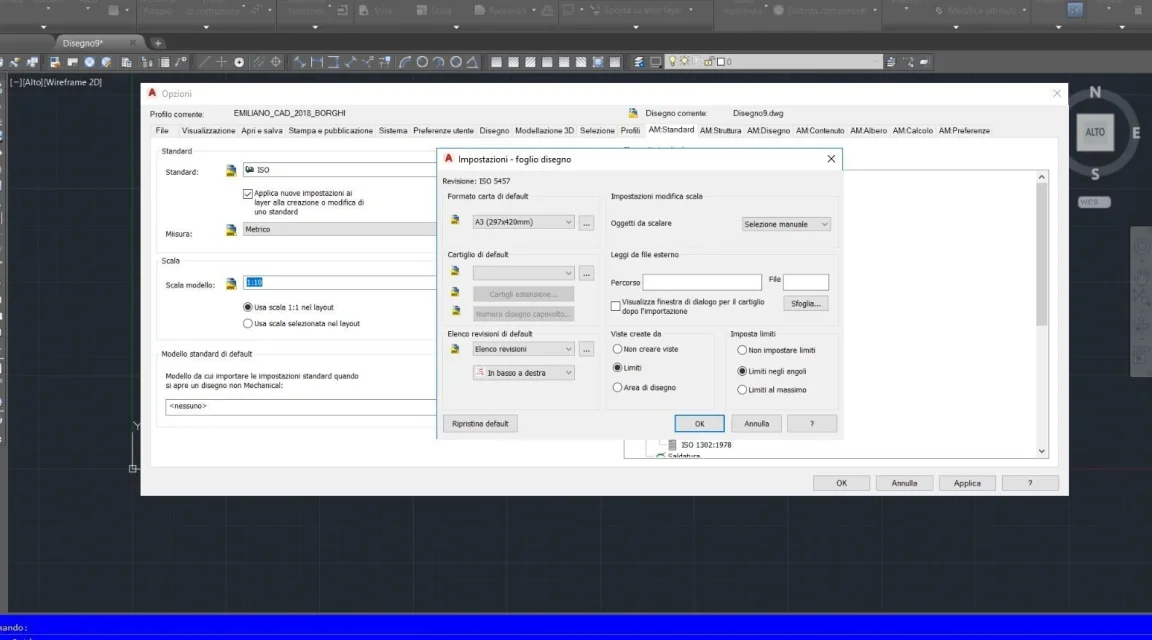Select 'Usa scala 1:1 nel layout' radio button
This screenshot has width=1152, height=640.
[x=248, y=307]
